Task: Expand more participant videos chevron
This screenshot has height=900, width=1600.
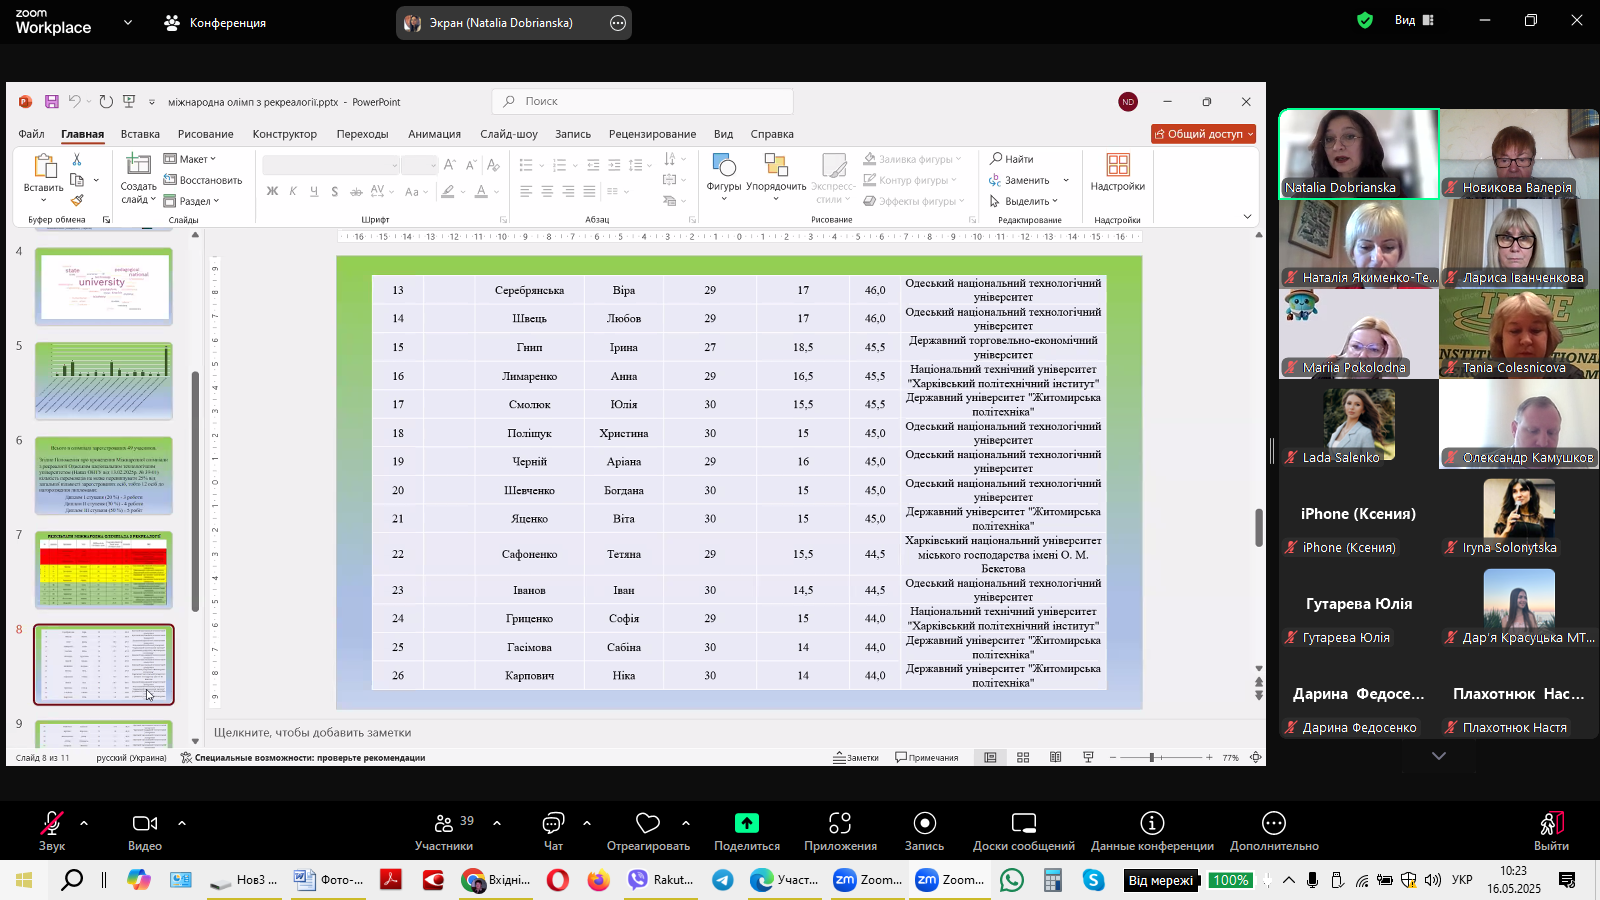Action: click(x=1439, y=756)
